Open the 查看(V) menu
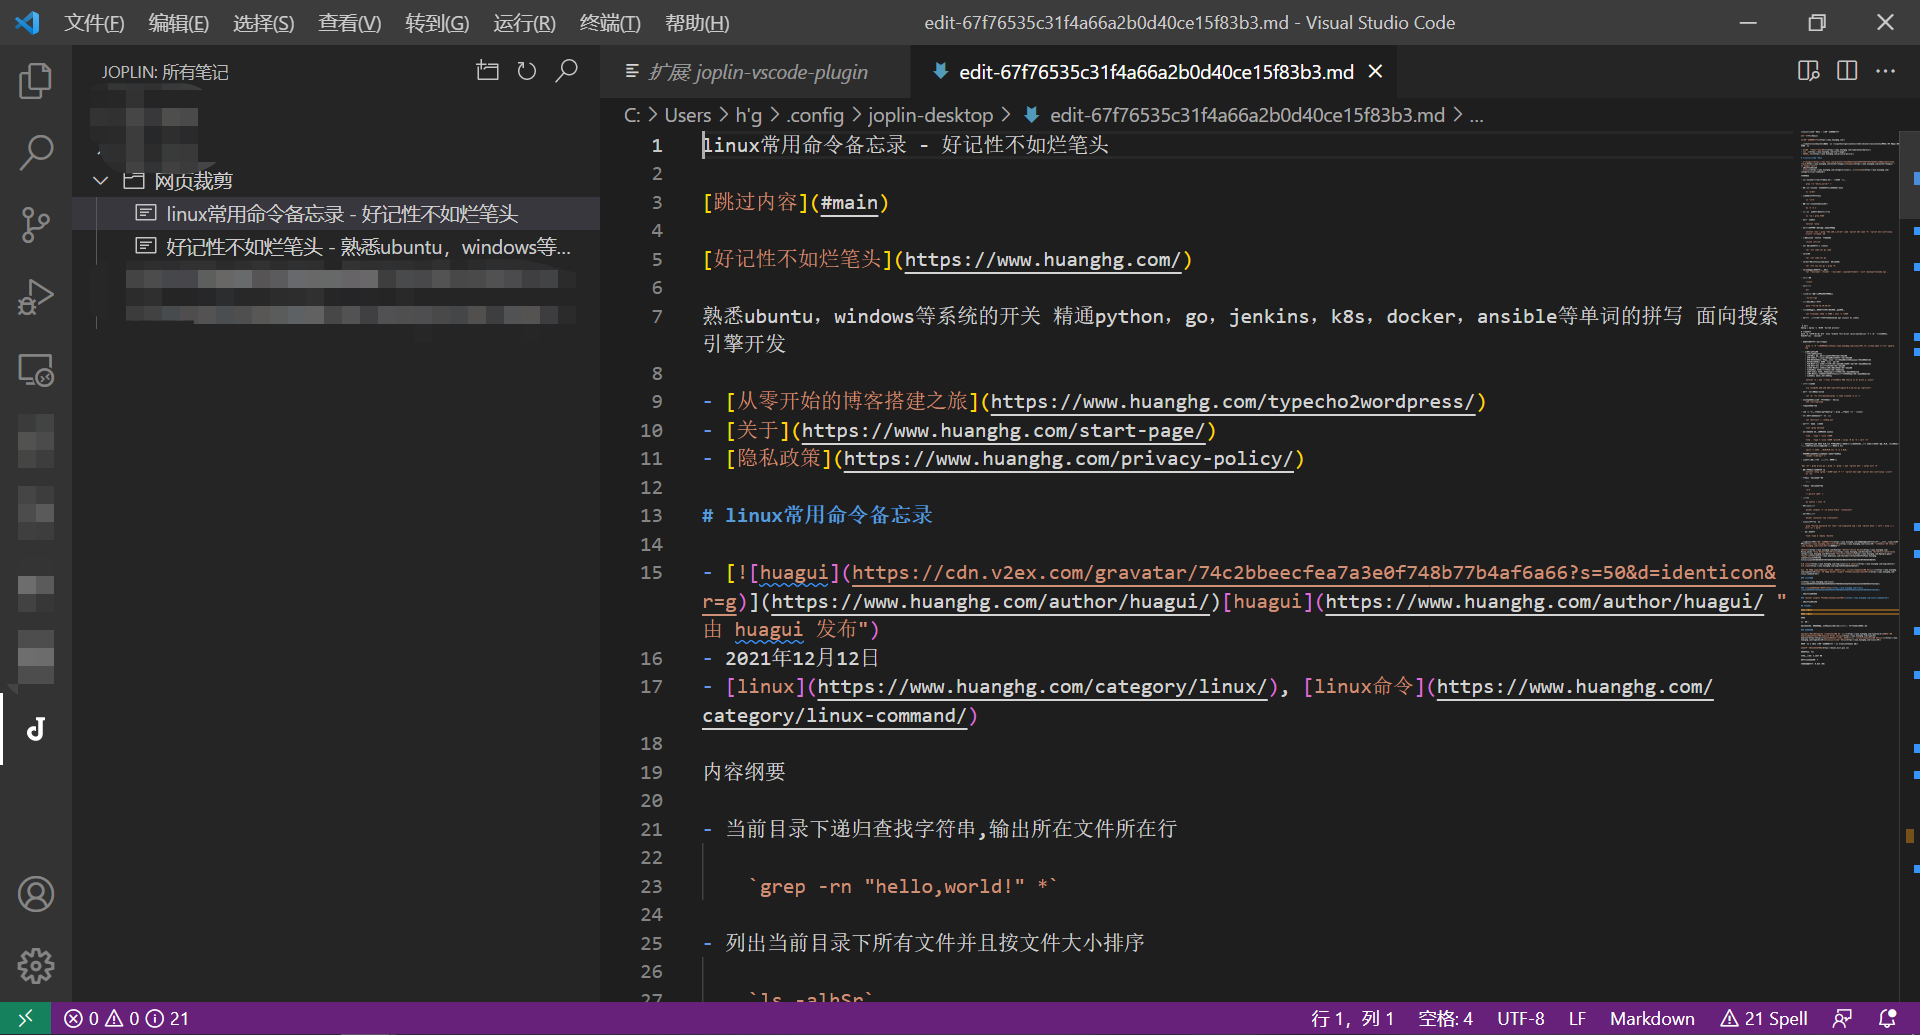1920x1035 pixels. click(349, 23)
